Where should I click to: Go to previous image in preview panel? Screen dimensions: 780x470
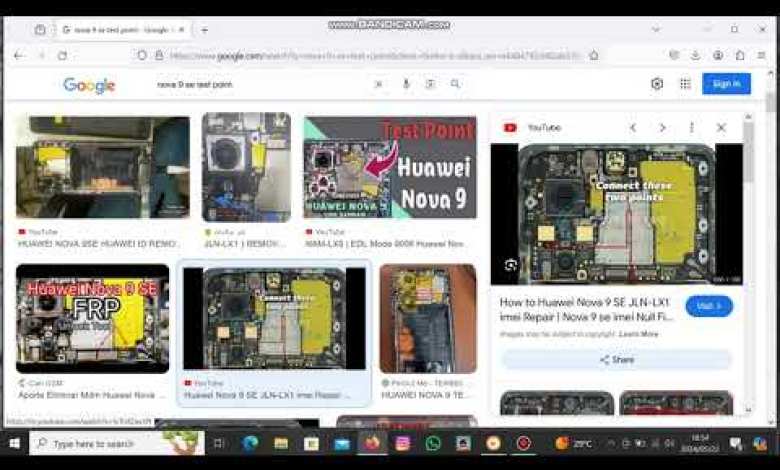click(633, 128)
